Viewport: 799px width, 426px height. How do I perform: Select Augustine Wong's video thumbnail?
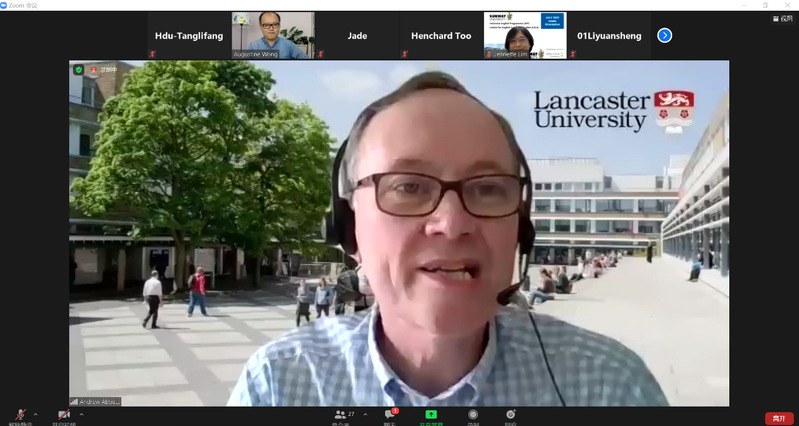pos(273,36)
